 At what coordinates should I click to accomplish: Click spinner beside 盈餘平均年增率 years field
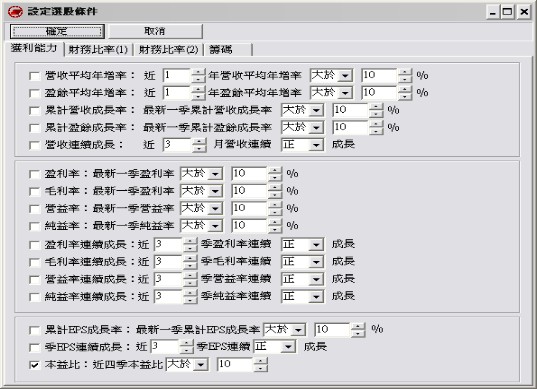(198, 93)
